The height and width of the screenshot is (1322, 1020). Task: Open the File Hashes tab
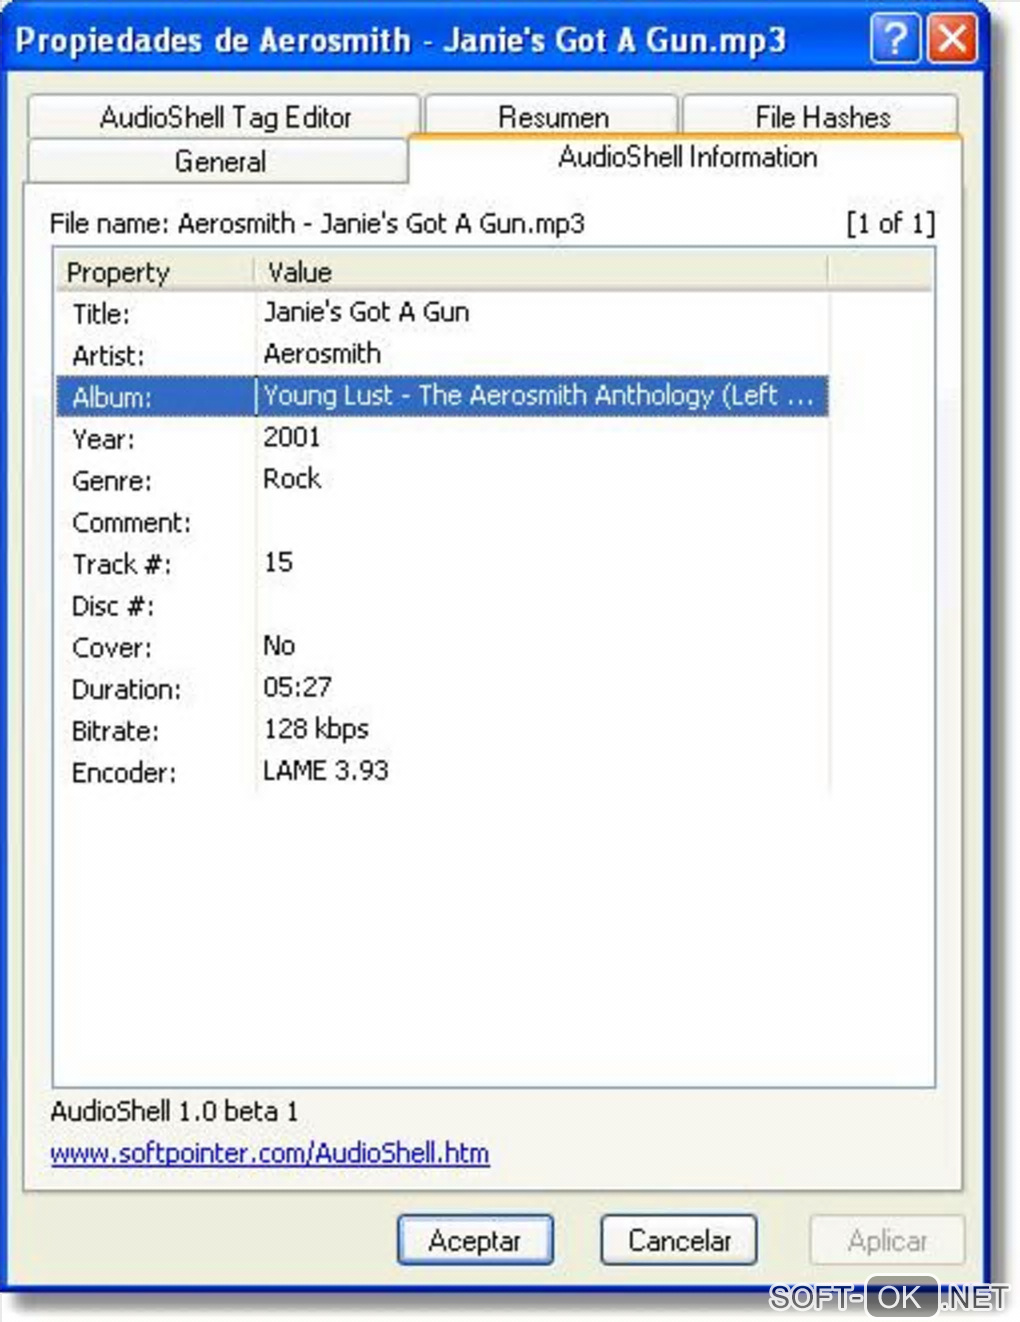tap(822, 117)
